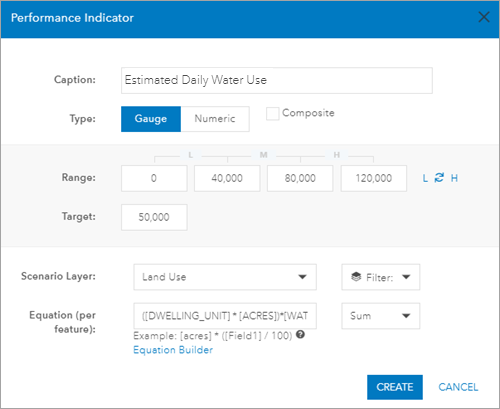
Task: Click the range field showing 40,000
Action: pos(227,178)
